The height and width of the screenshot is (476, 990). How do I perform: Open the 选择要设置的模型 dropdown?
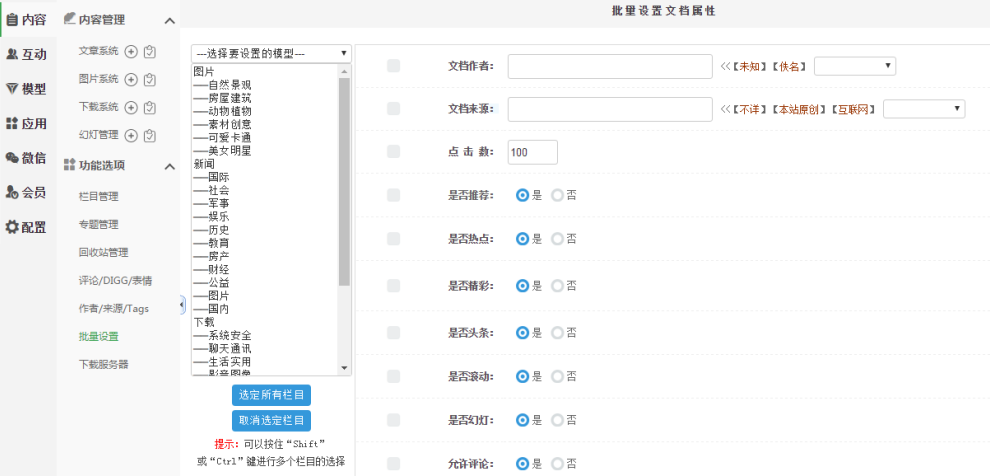pyautogui.click(x=271, y=53)
